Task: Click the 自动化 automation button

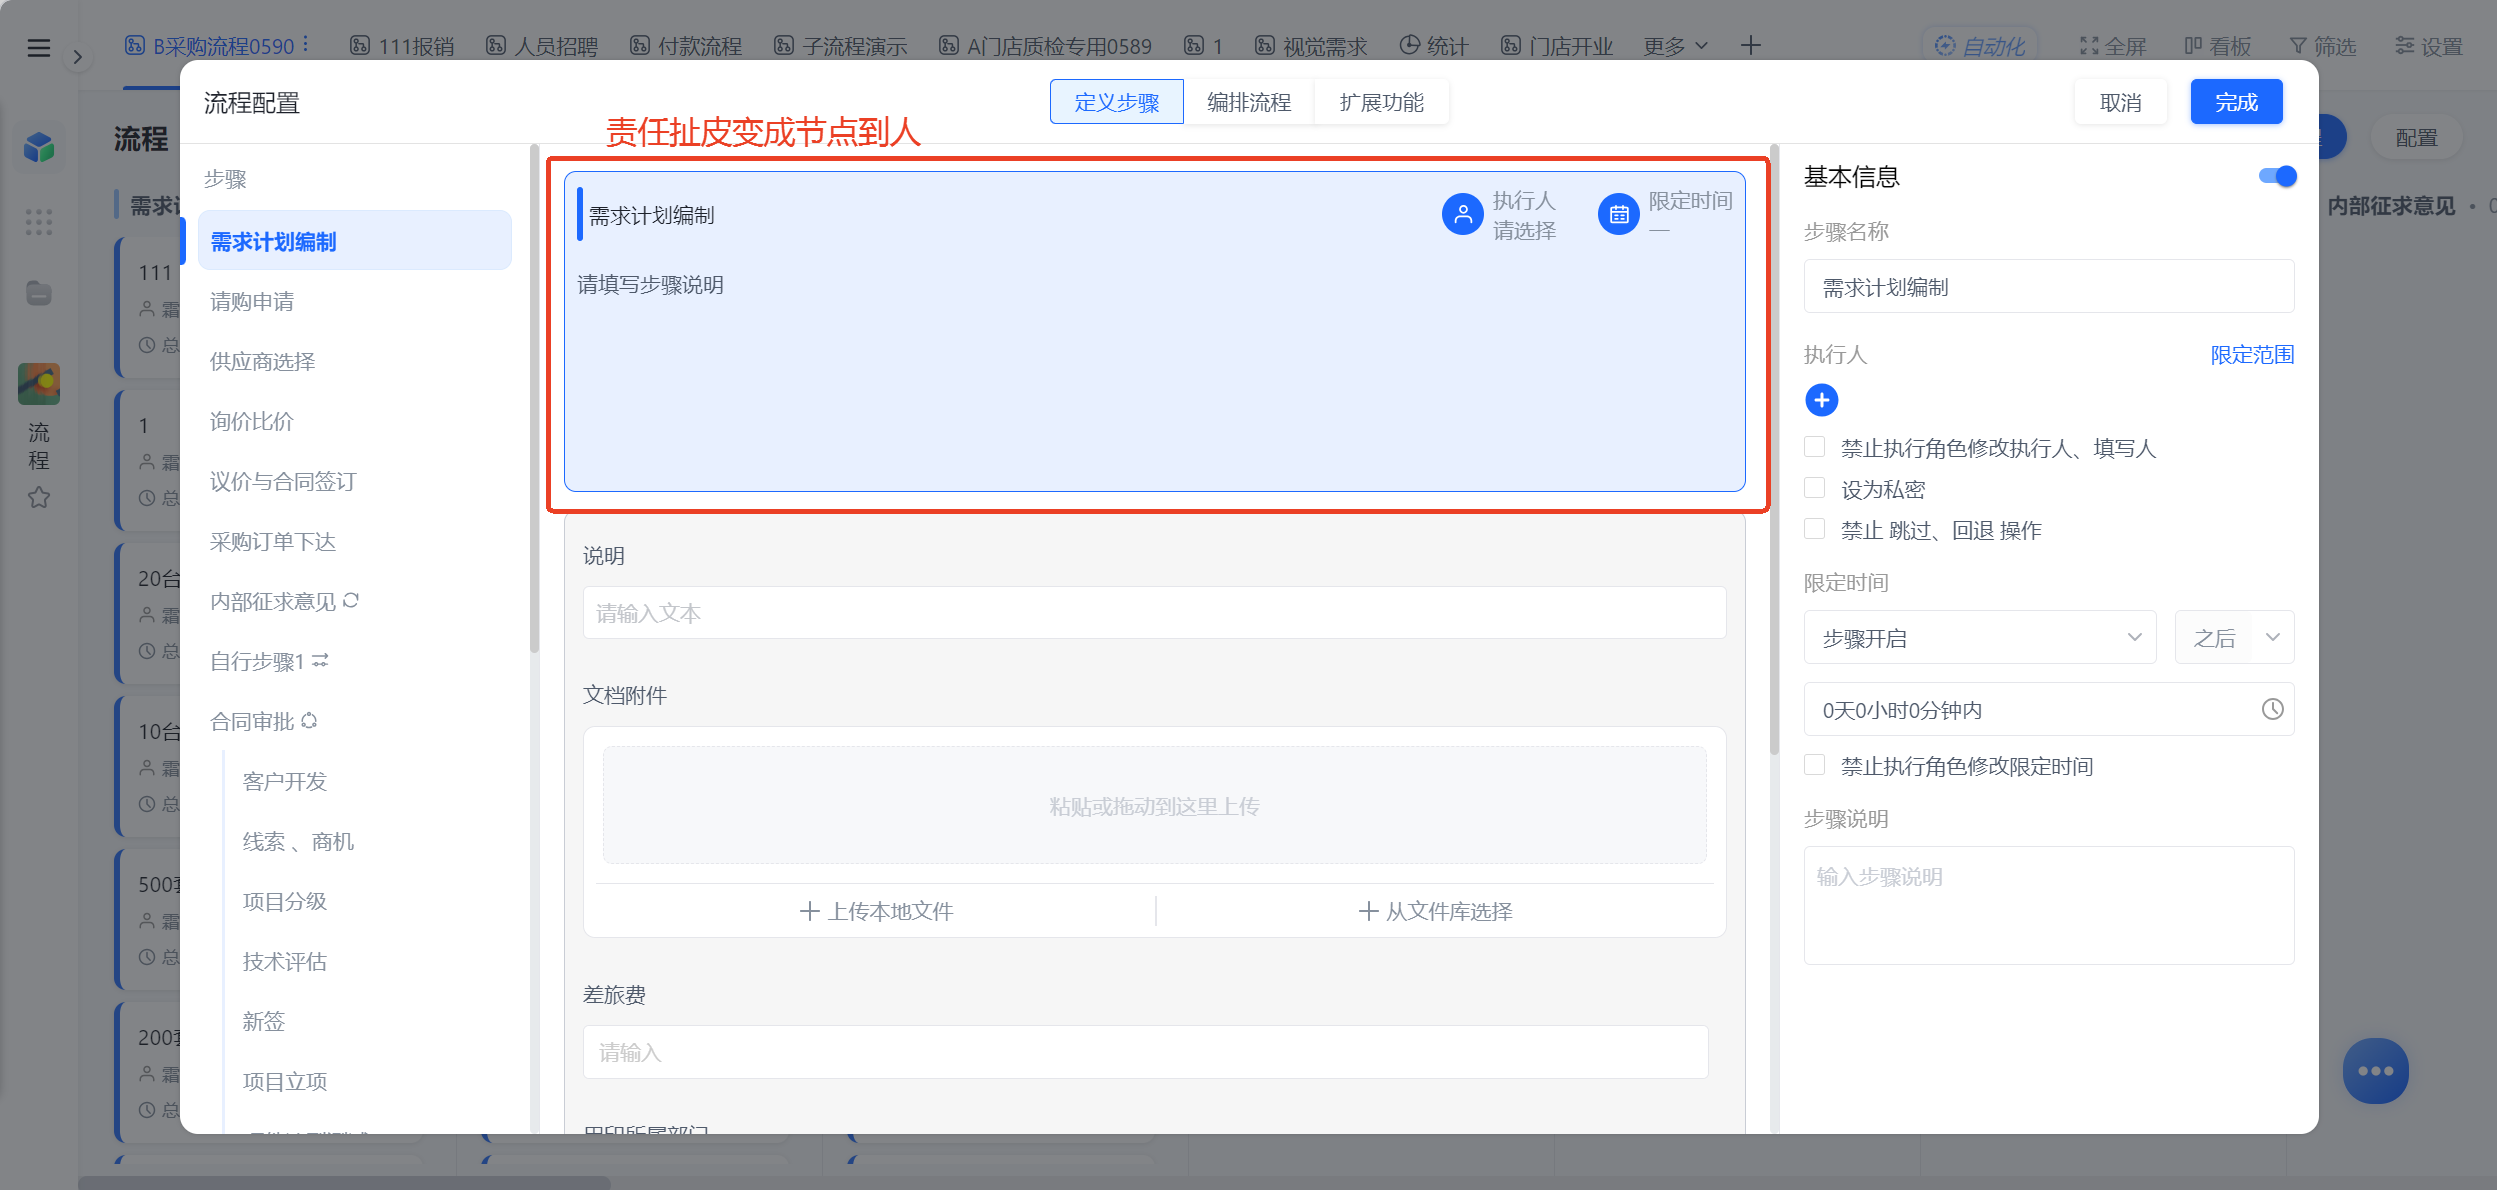Action: pos(1979,46)
